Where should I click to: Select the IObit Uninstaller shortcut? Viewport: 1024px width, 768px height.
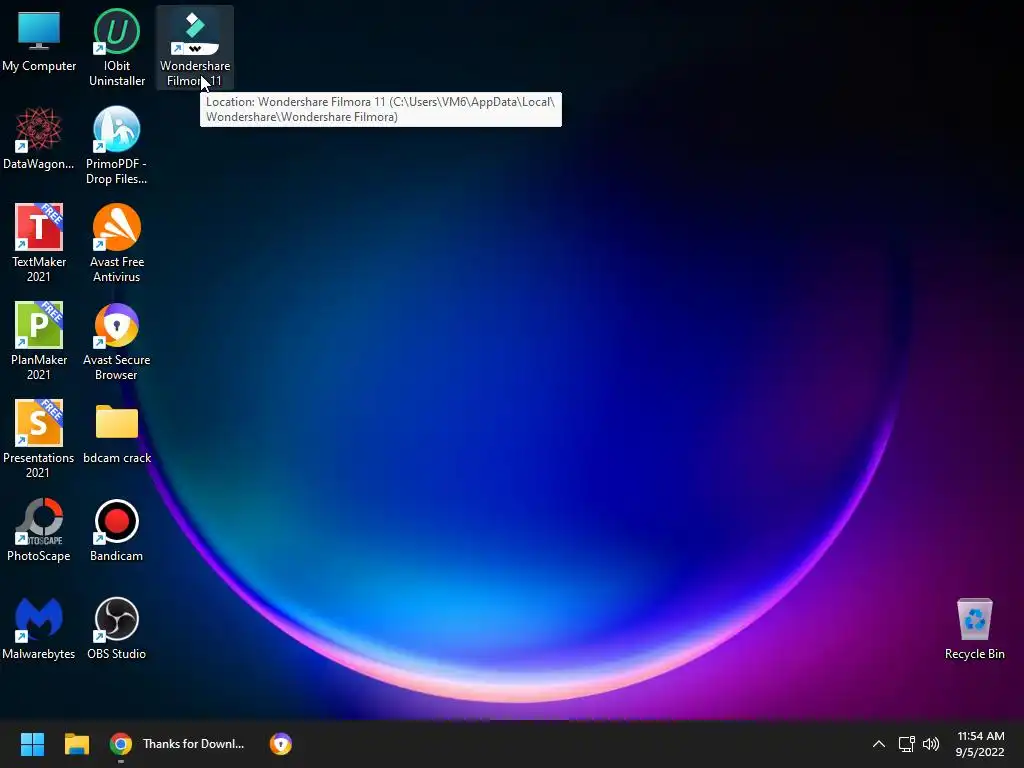coord(117,47)
